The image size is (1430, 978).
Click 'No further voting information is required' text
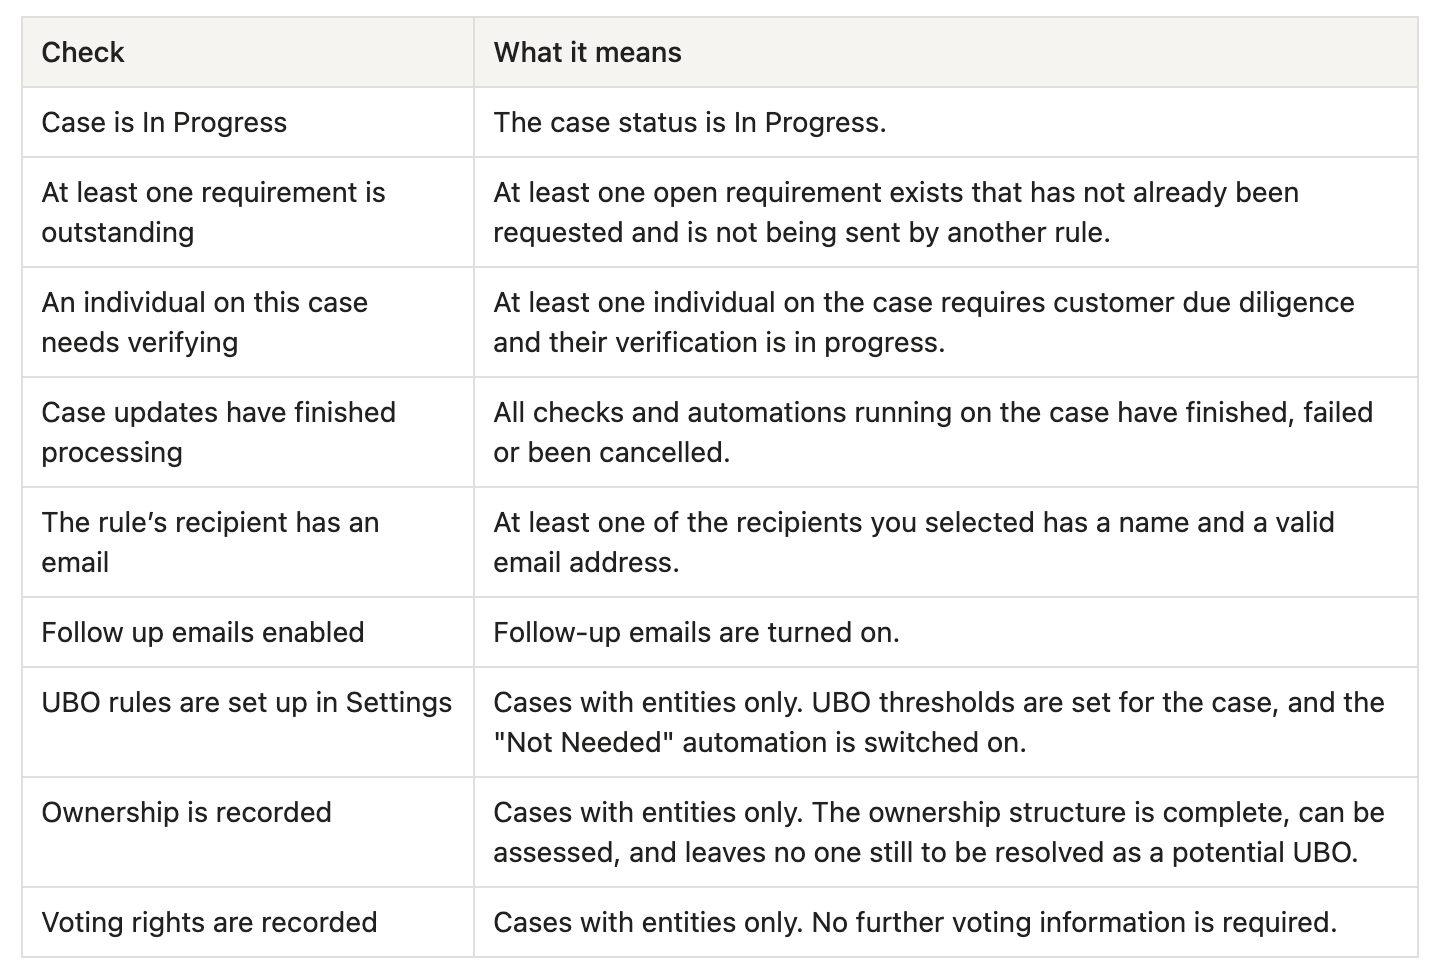(1072, 922)
